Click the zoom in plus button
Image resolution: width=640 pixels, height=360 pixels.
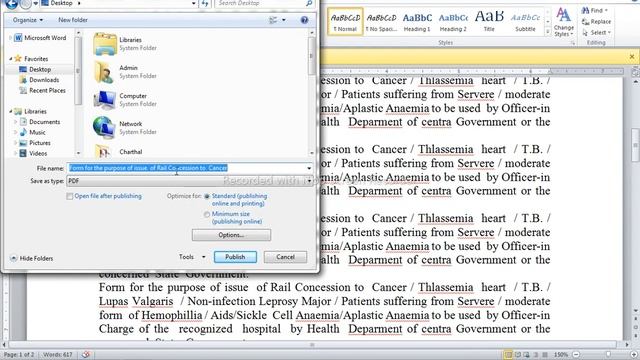[634, 355]
